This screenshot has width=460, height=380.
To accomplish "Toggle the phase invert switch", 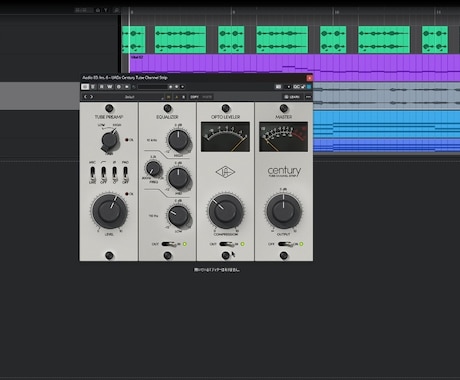I will coord(114,173).
